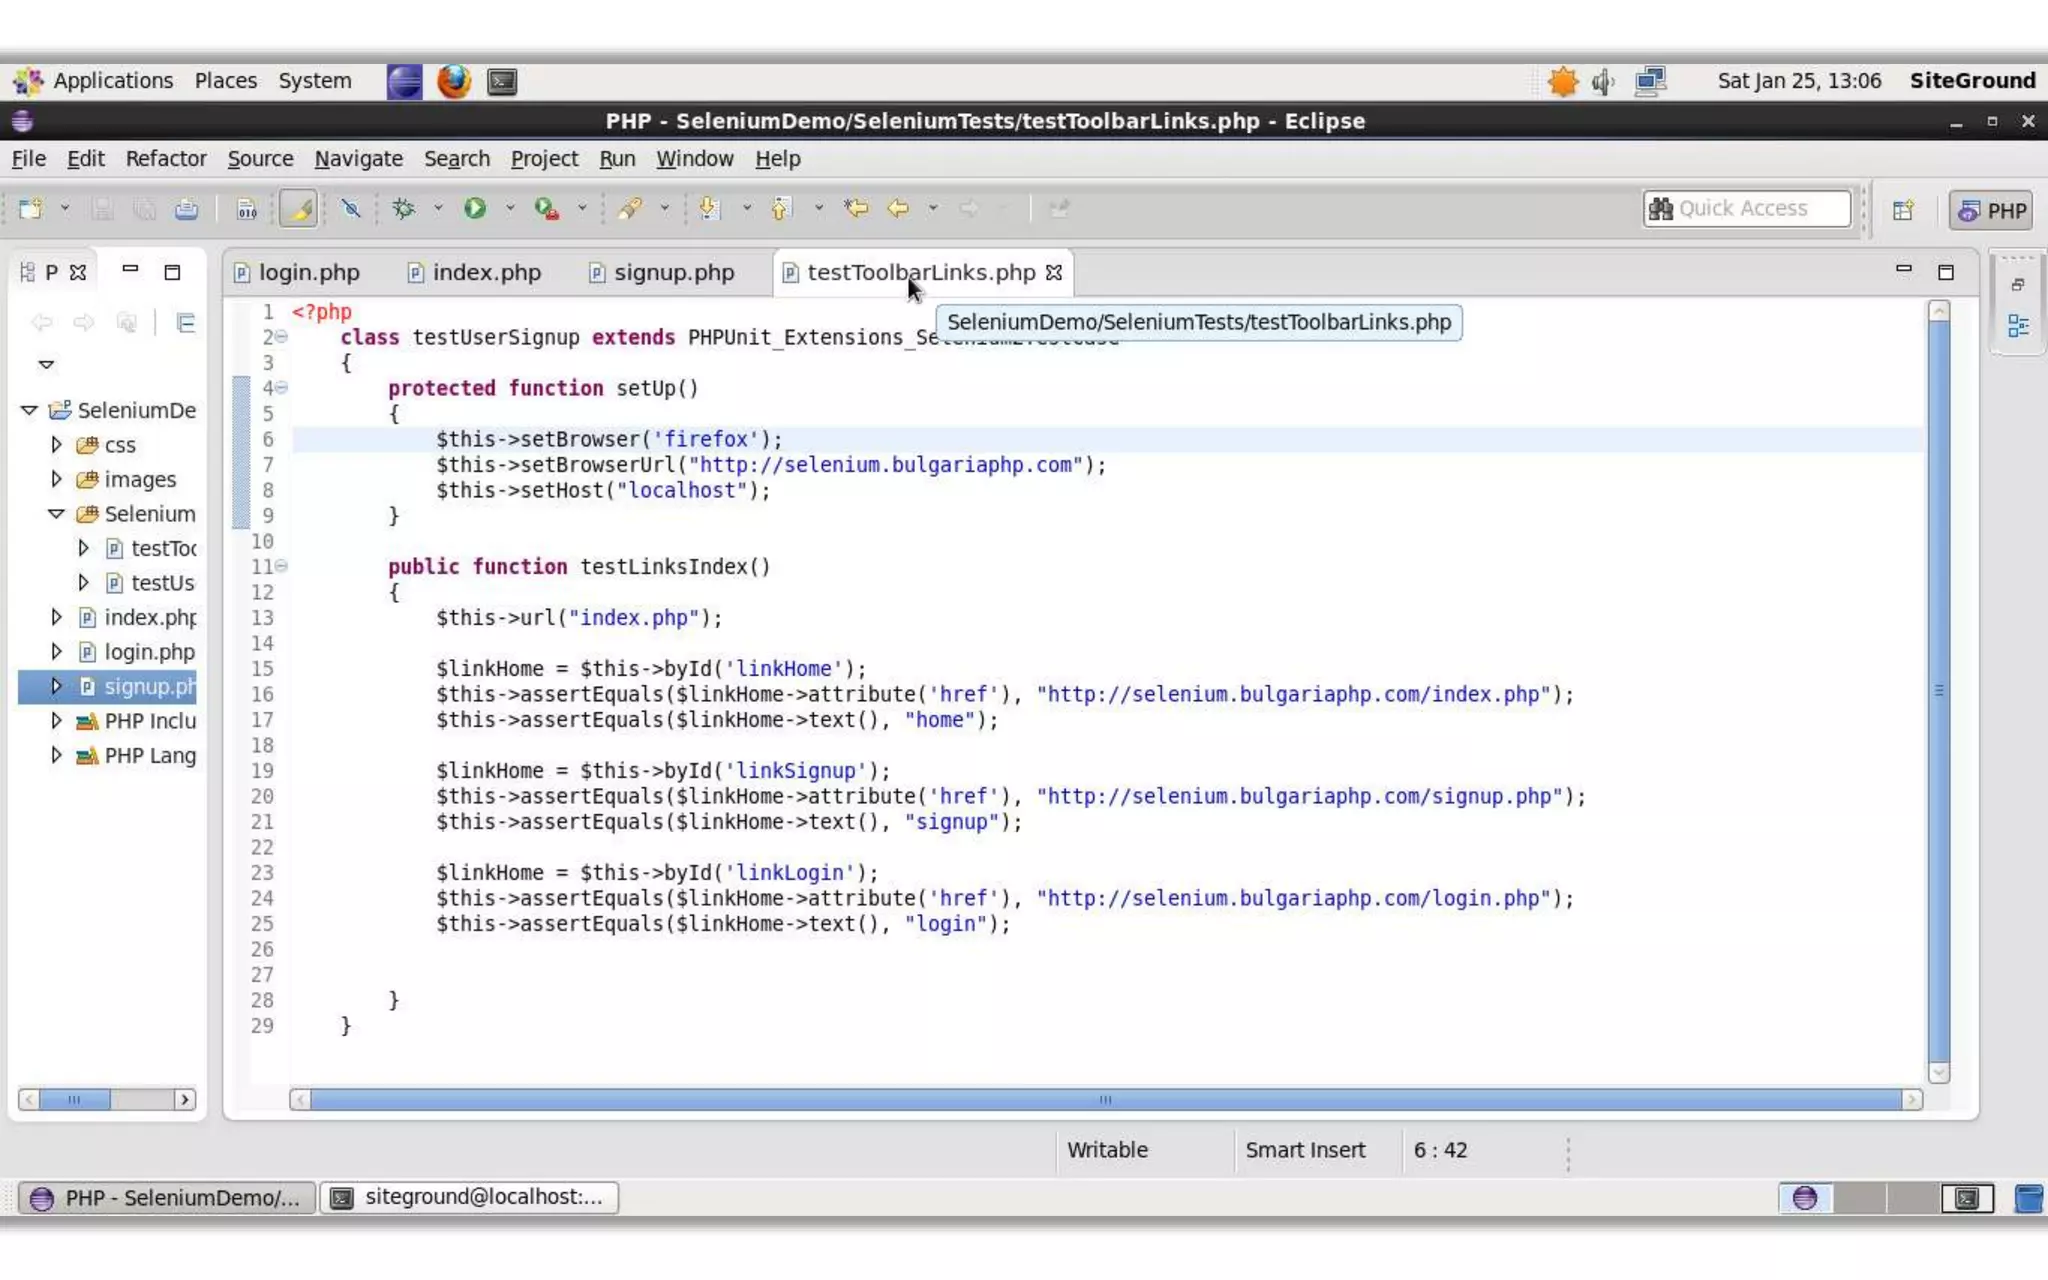The height and width of the screenshot is (1280, 2048).
Task: Click the Debug bug icon
Action: coord(404,208)
